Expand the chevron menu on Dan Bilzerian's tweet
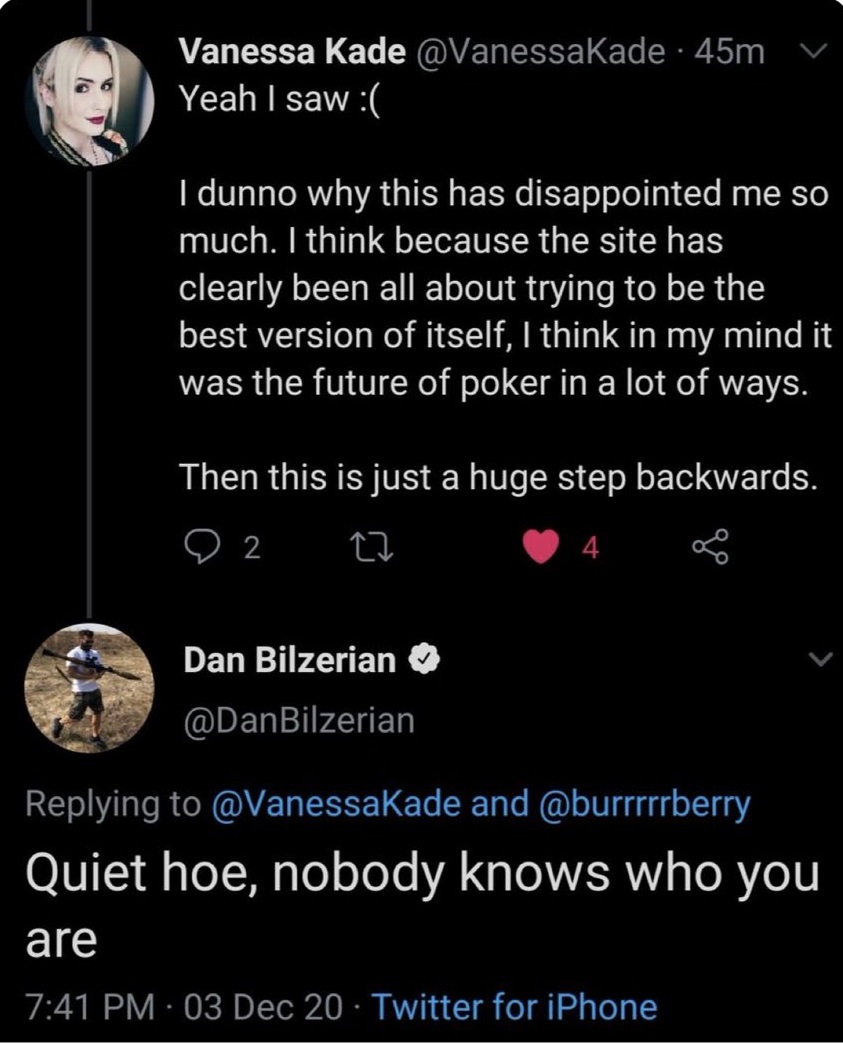 (819, 659)
